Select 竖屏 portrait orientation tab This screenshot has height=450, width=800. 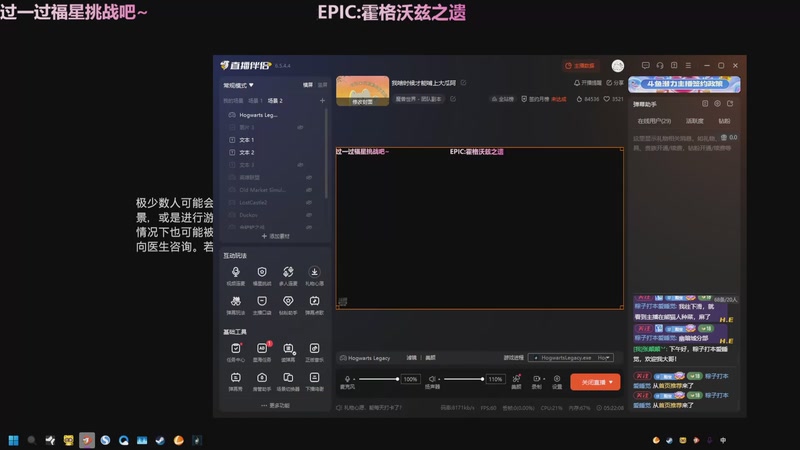pyautogui.click(x=322, y=85)
